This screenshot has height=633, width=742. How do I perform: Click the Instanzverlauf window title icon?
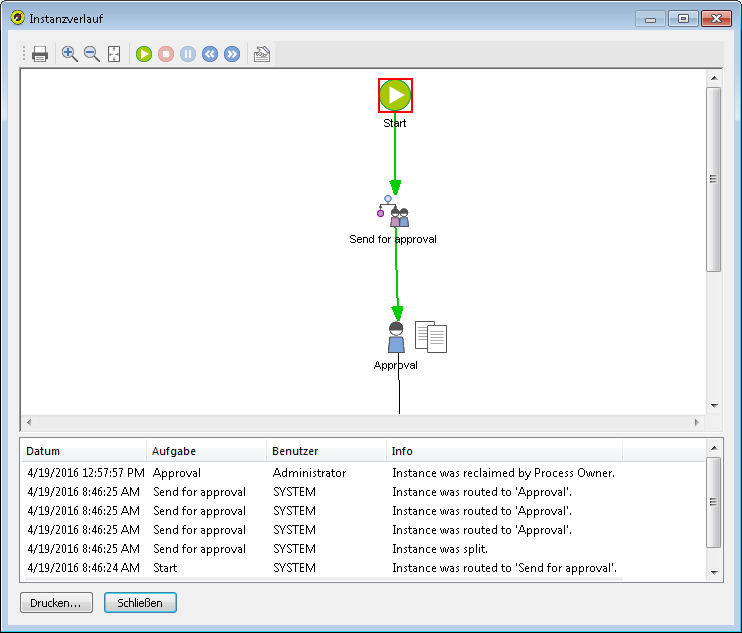(18, 18)
